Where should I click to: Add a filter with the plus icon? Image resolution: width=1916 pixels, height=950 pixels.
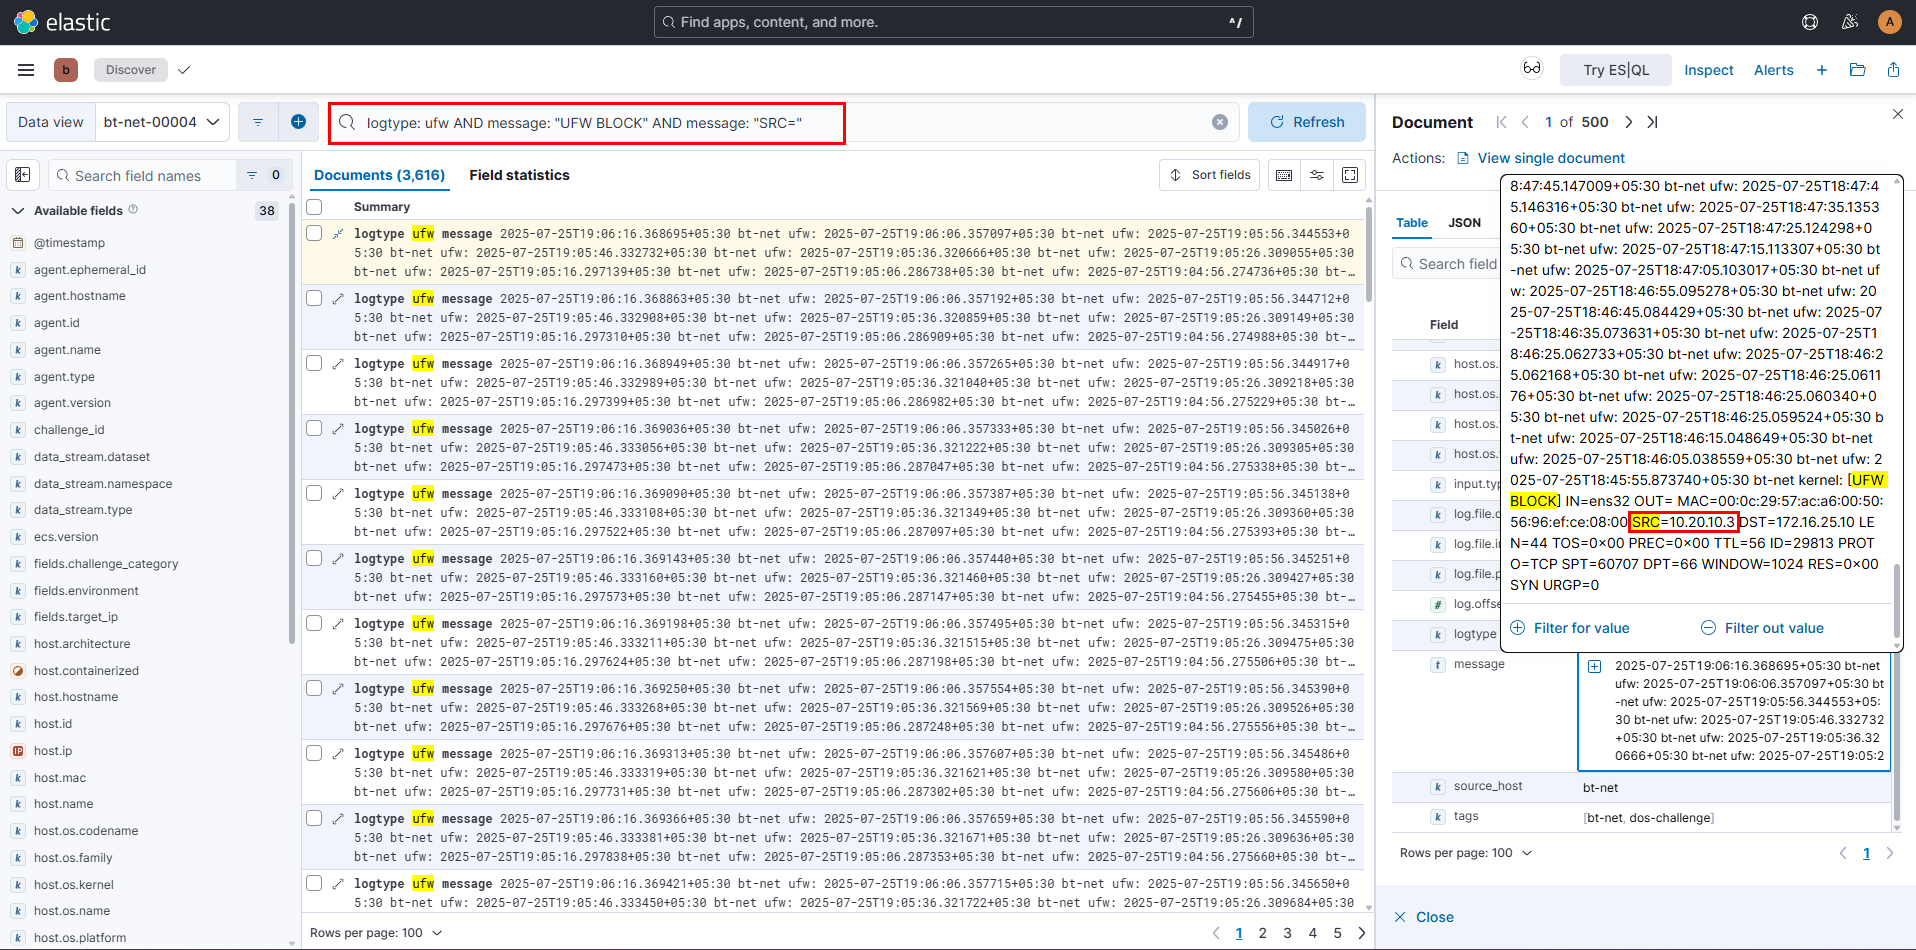[x=298, y=122]
